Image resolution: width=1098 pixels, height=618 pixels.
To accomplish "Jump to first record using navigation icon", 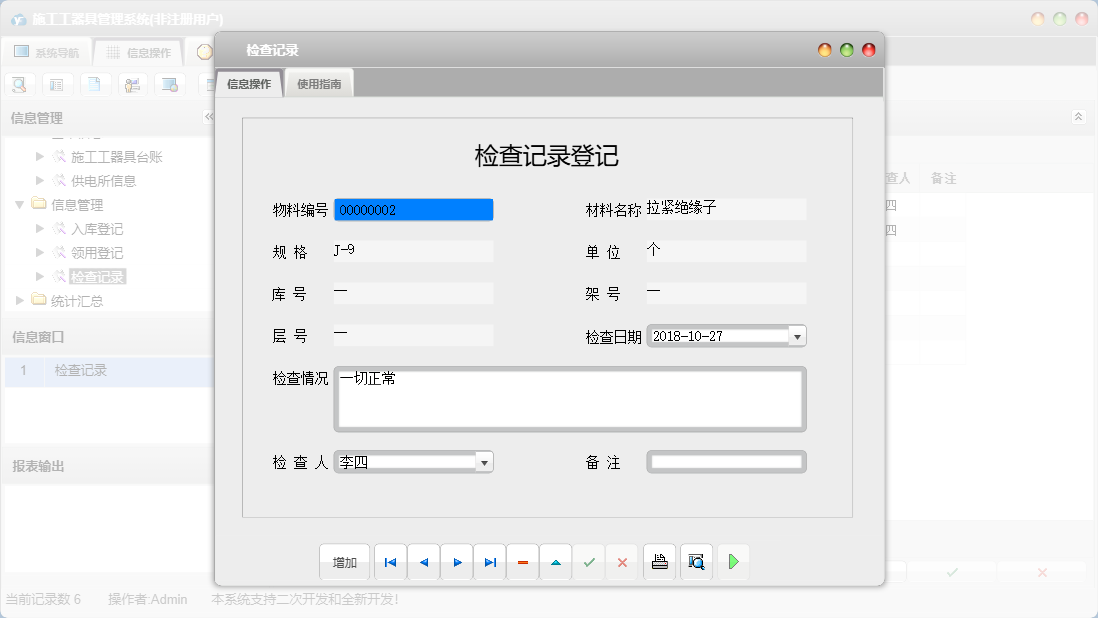I will coord(390,561).
